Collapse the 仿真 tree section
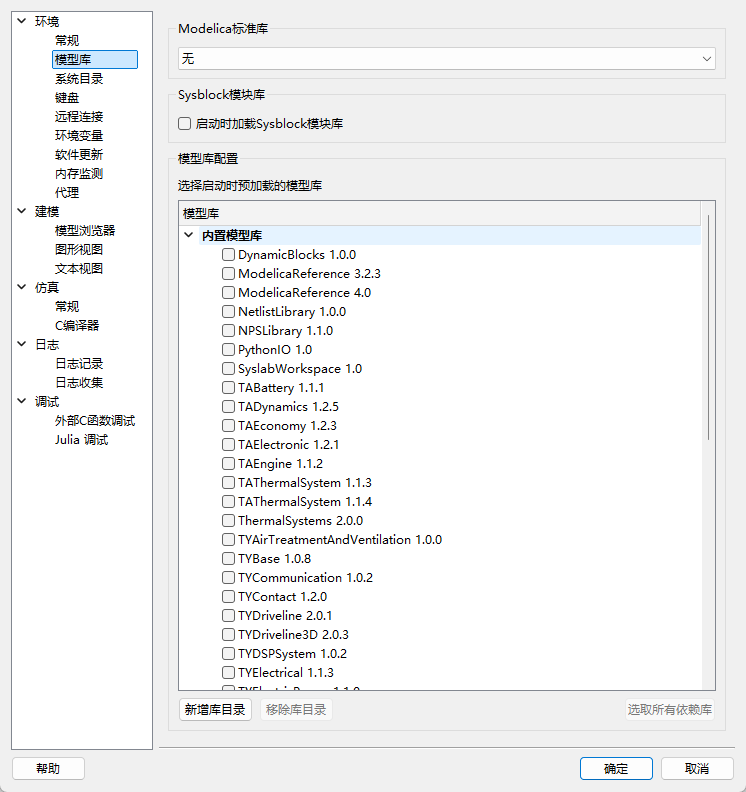Screen dimensions: 746x792 point(22,287)
